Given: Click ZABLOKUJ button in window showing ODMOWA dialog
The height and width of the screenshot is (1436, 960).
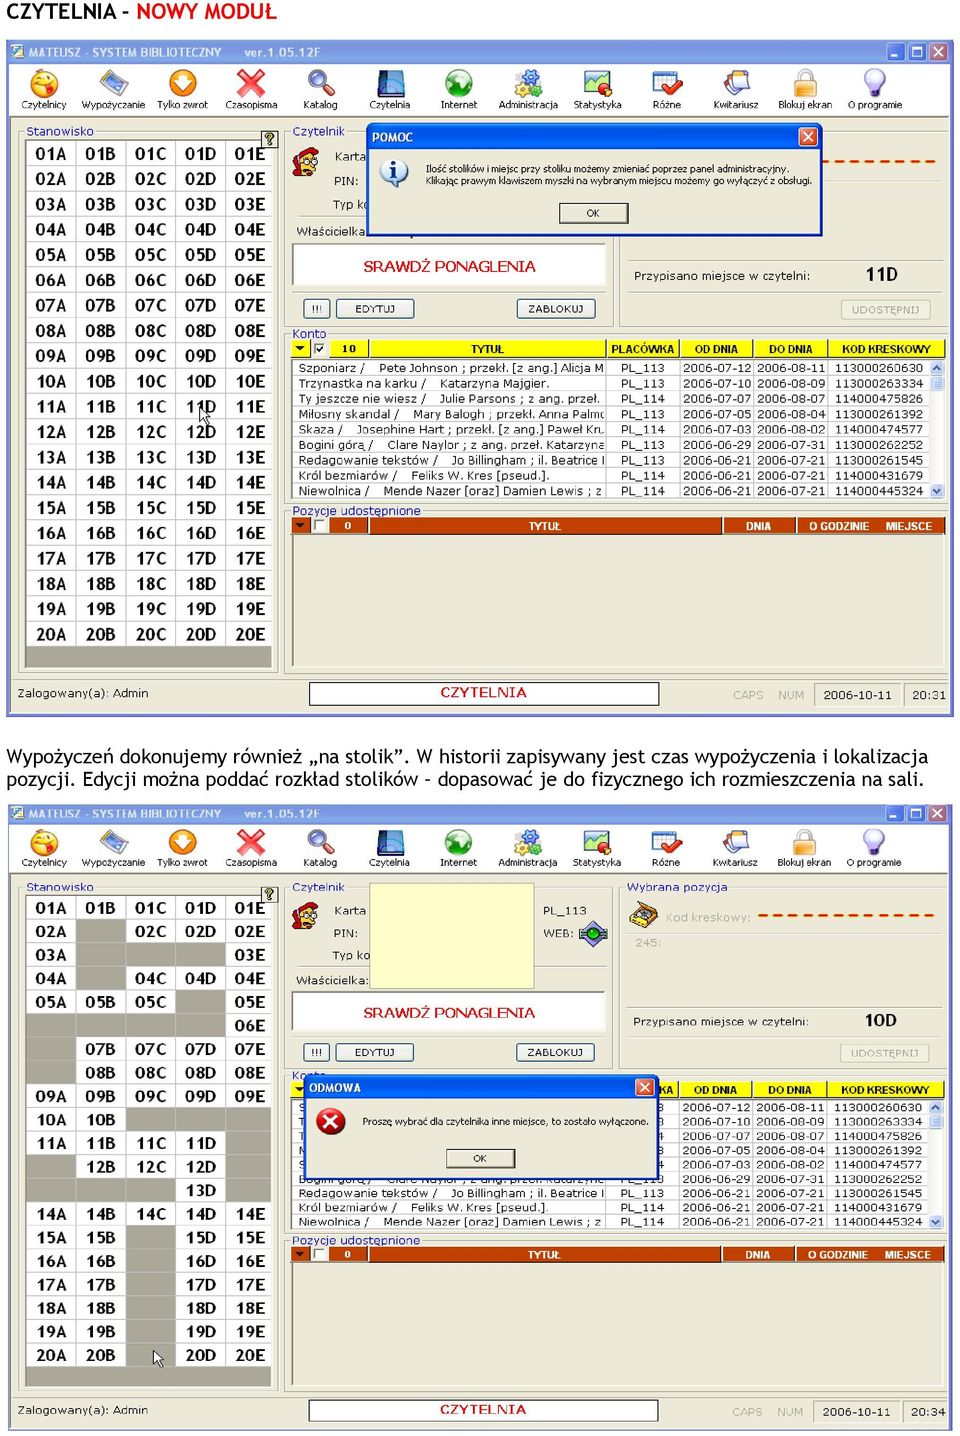Looking at the screenshot, I should [556, 1052].
